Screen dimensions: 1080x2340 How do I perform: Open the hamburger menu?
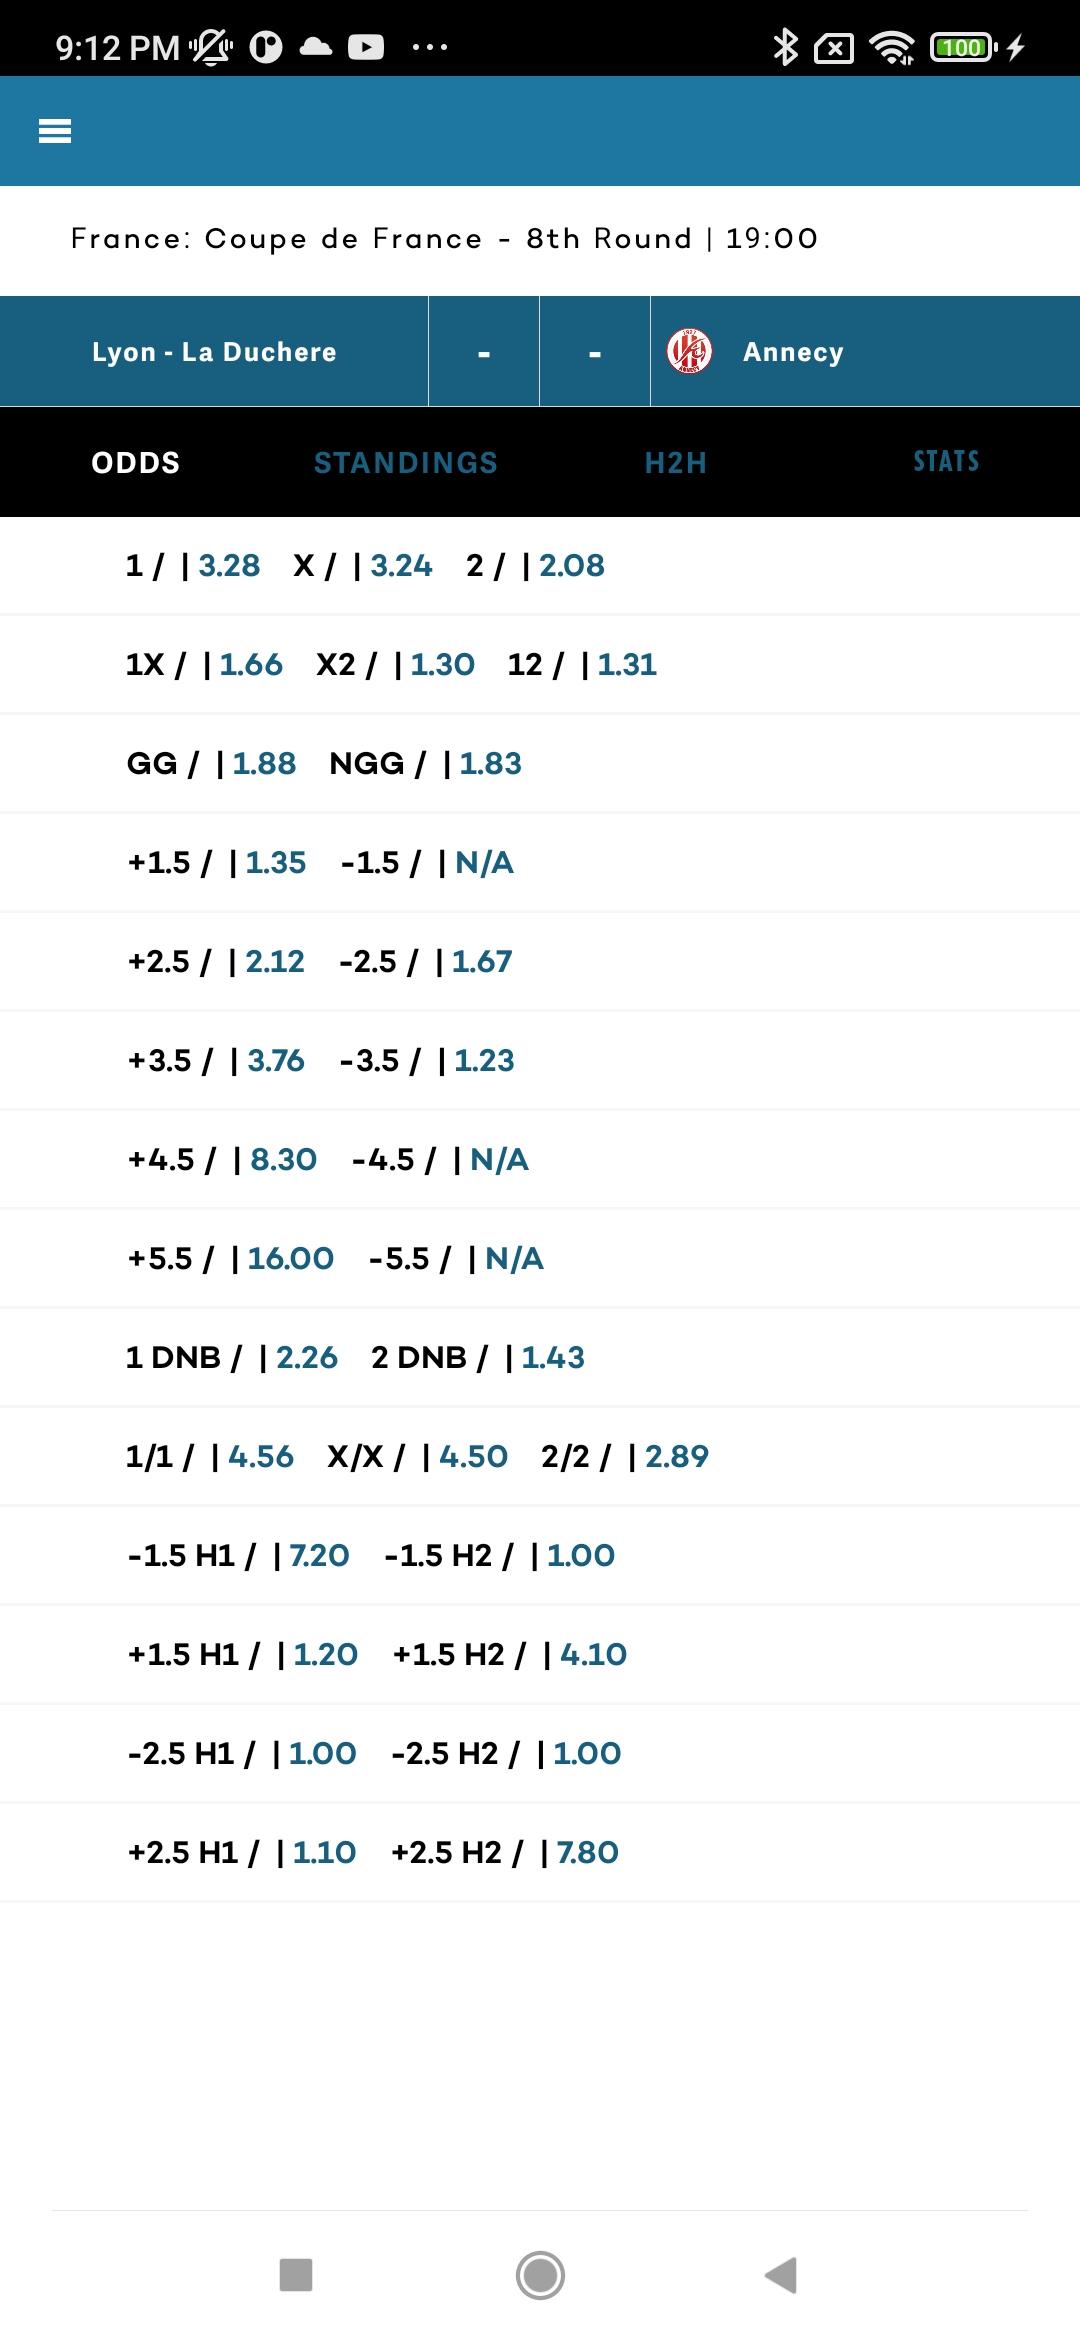[x=55, y=131]
